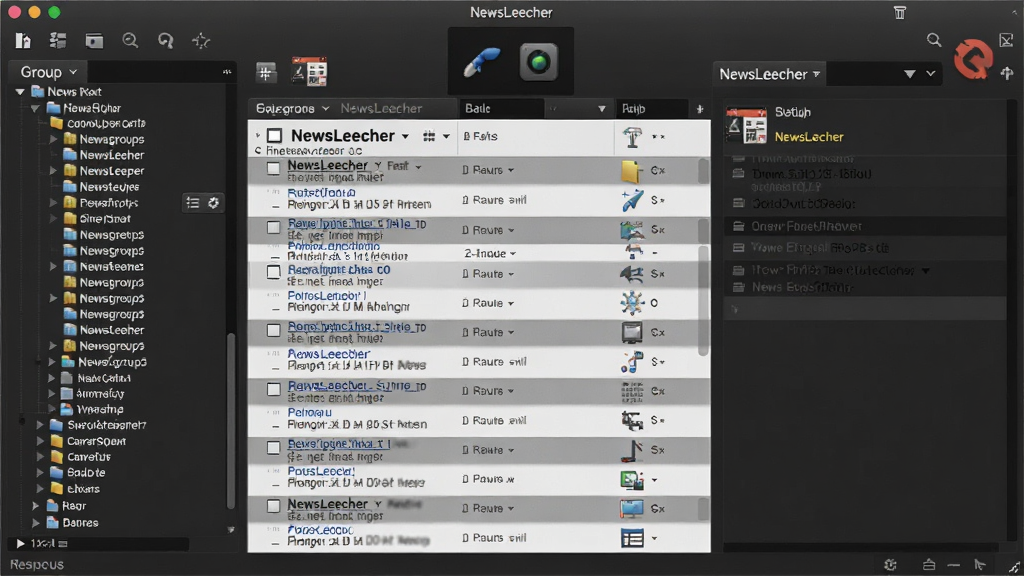Click the list icon beside Pewsfrotjs row

193,203
